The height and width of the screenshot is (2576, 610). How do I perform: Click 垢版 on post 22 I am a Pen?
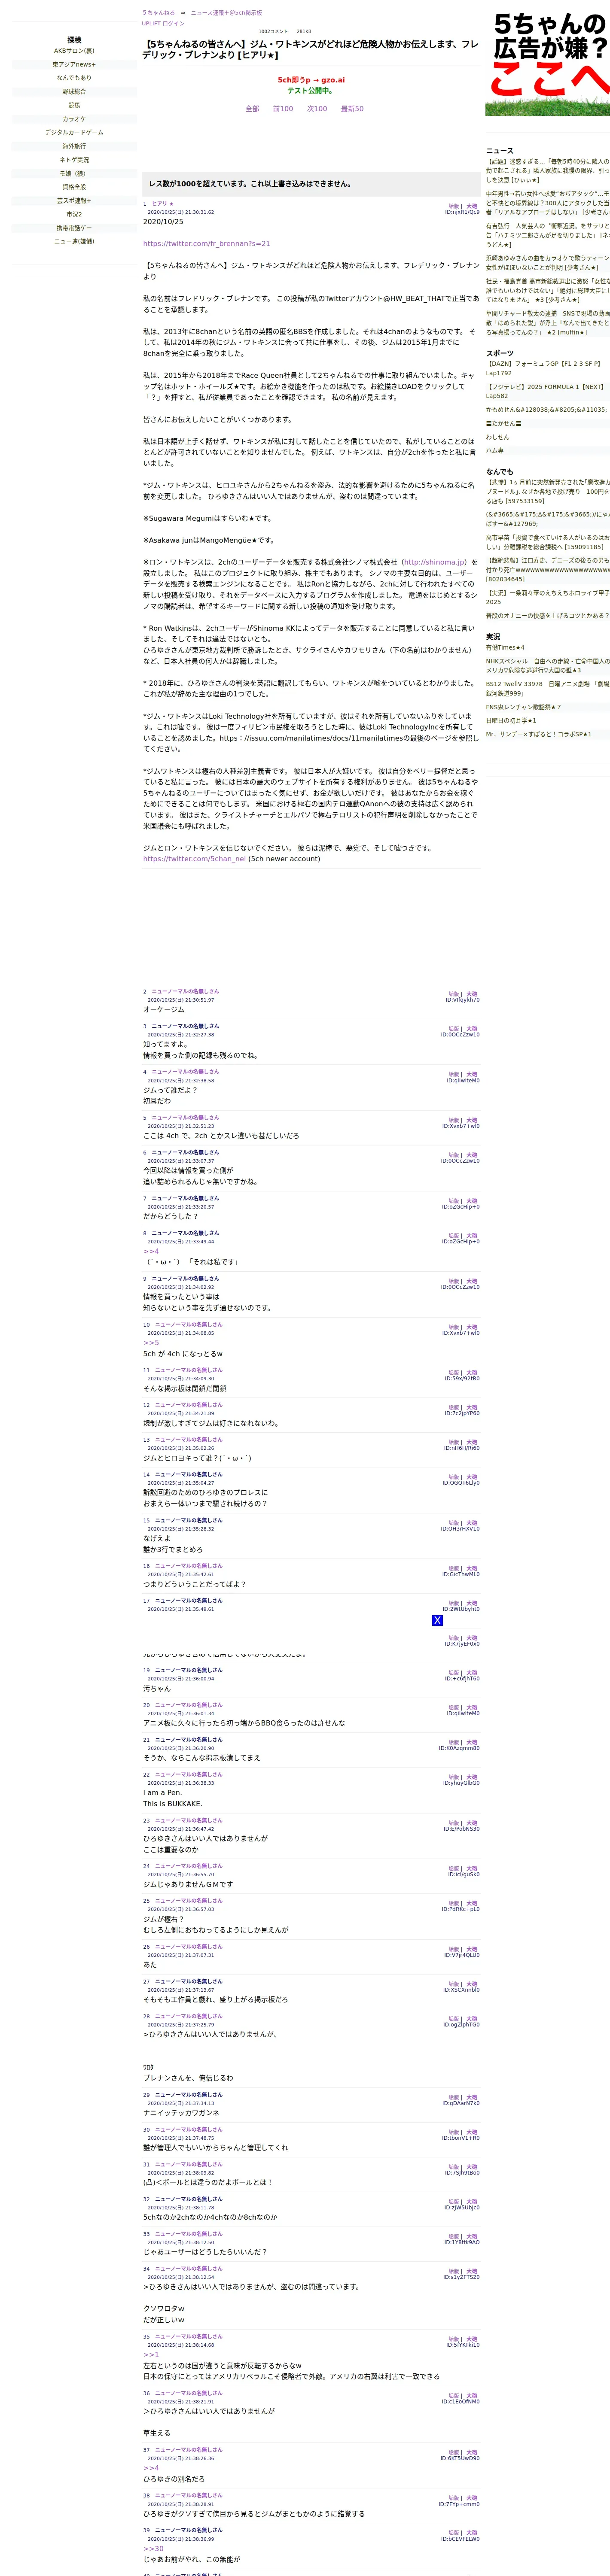pos(454,1777)
